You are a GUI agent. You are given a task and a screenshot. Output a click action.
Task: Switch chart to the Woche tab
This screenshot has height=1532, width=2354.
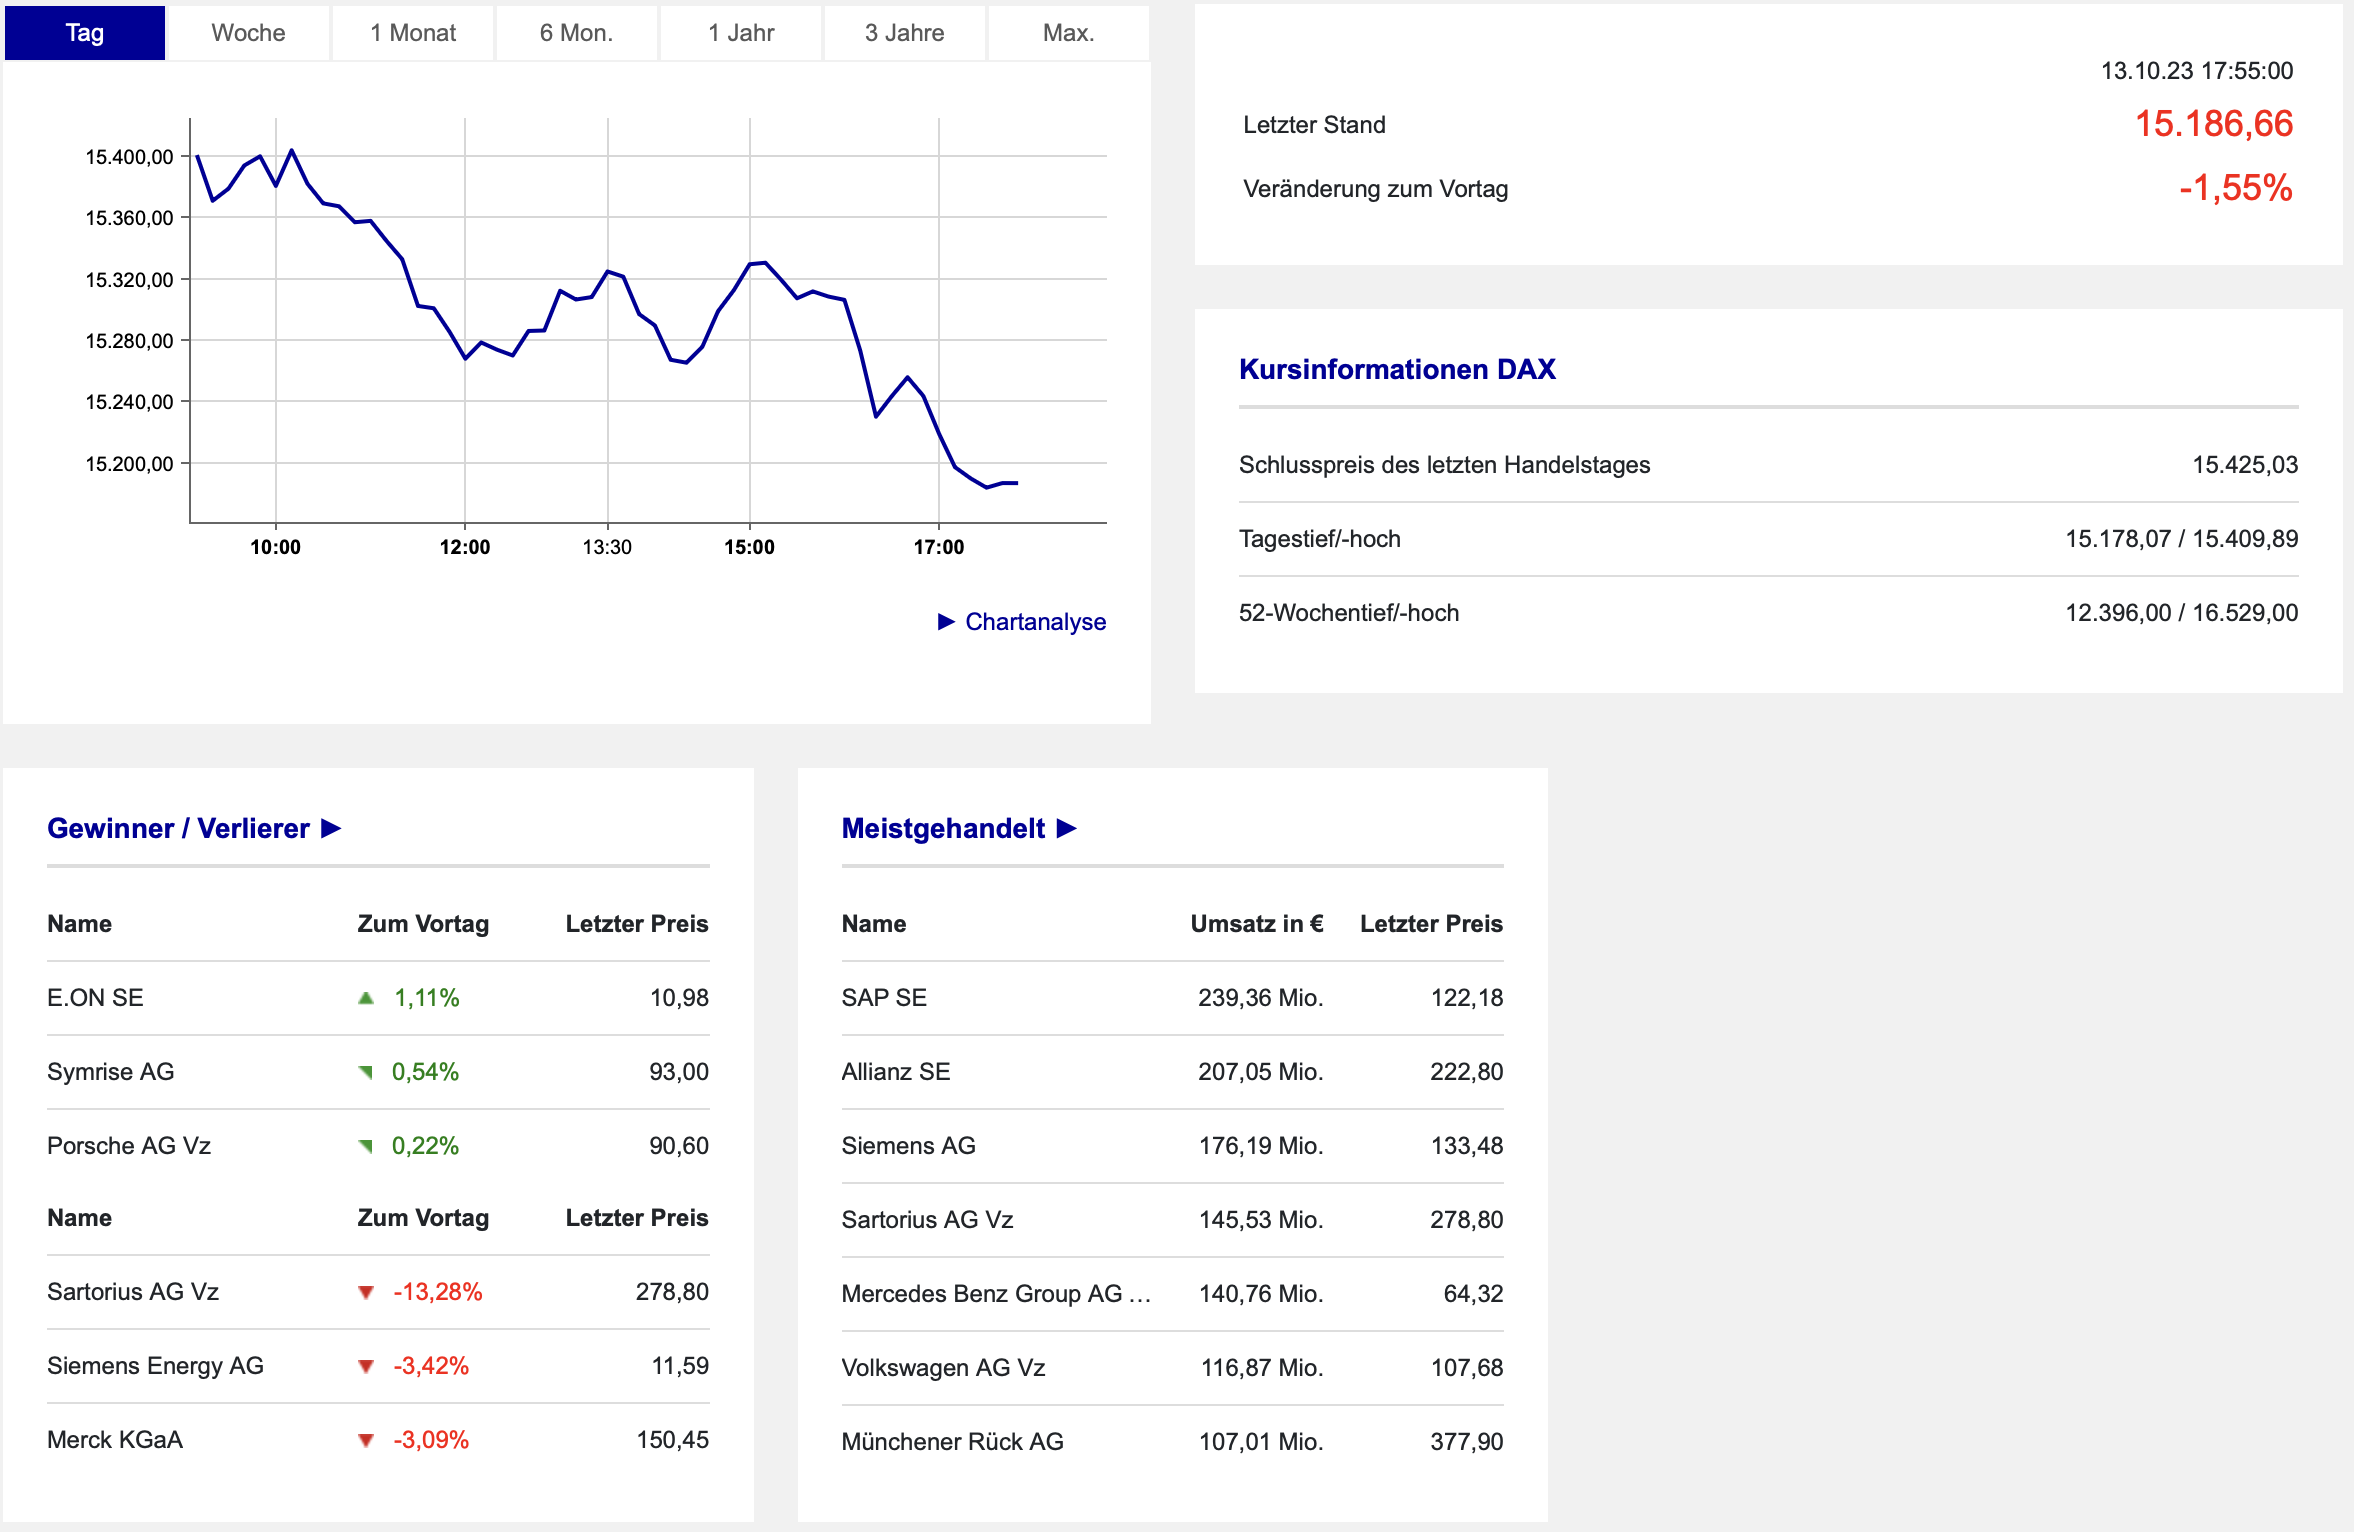coord(248,33)
